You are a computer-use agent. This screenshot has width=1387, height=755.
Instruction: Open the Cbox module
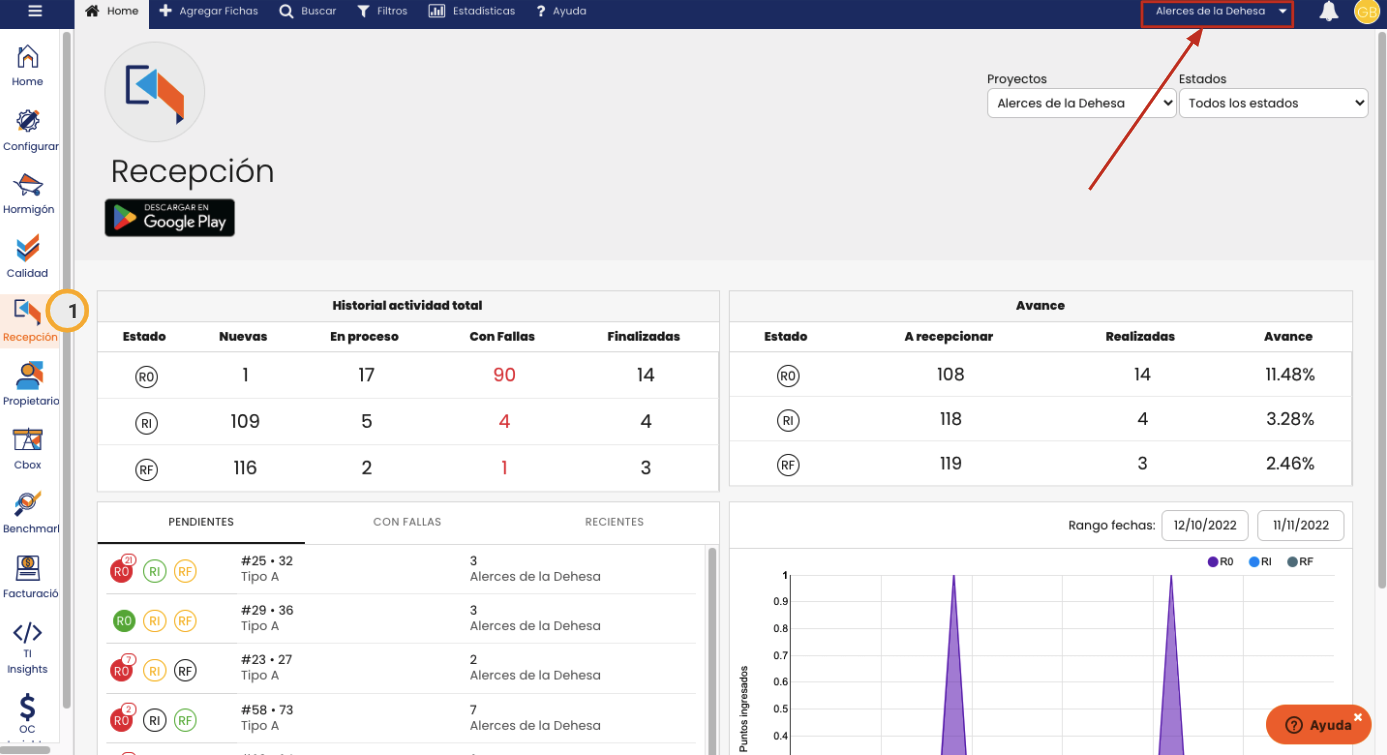(x=28, y=449)
